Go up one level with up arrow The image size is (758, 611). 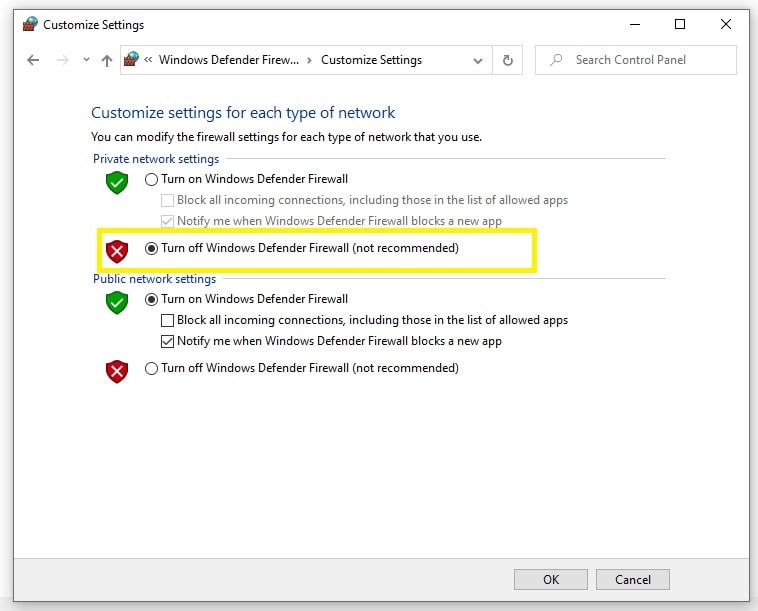point(107,60)
